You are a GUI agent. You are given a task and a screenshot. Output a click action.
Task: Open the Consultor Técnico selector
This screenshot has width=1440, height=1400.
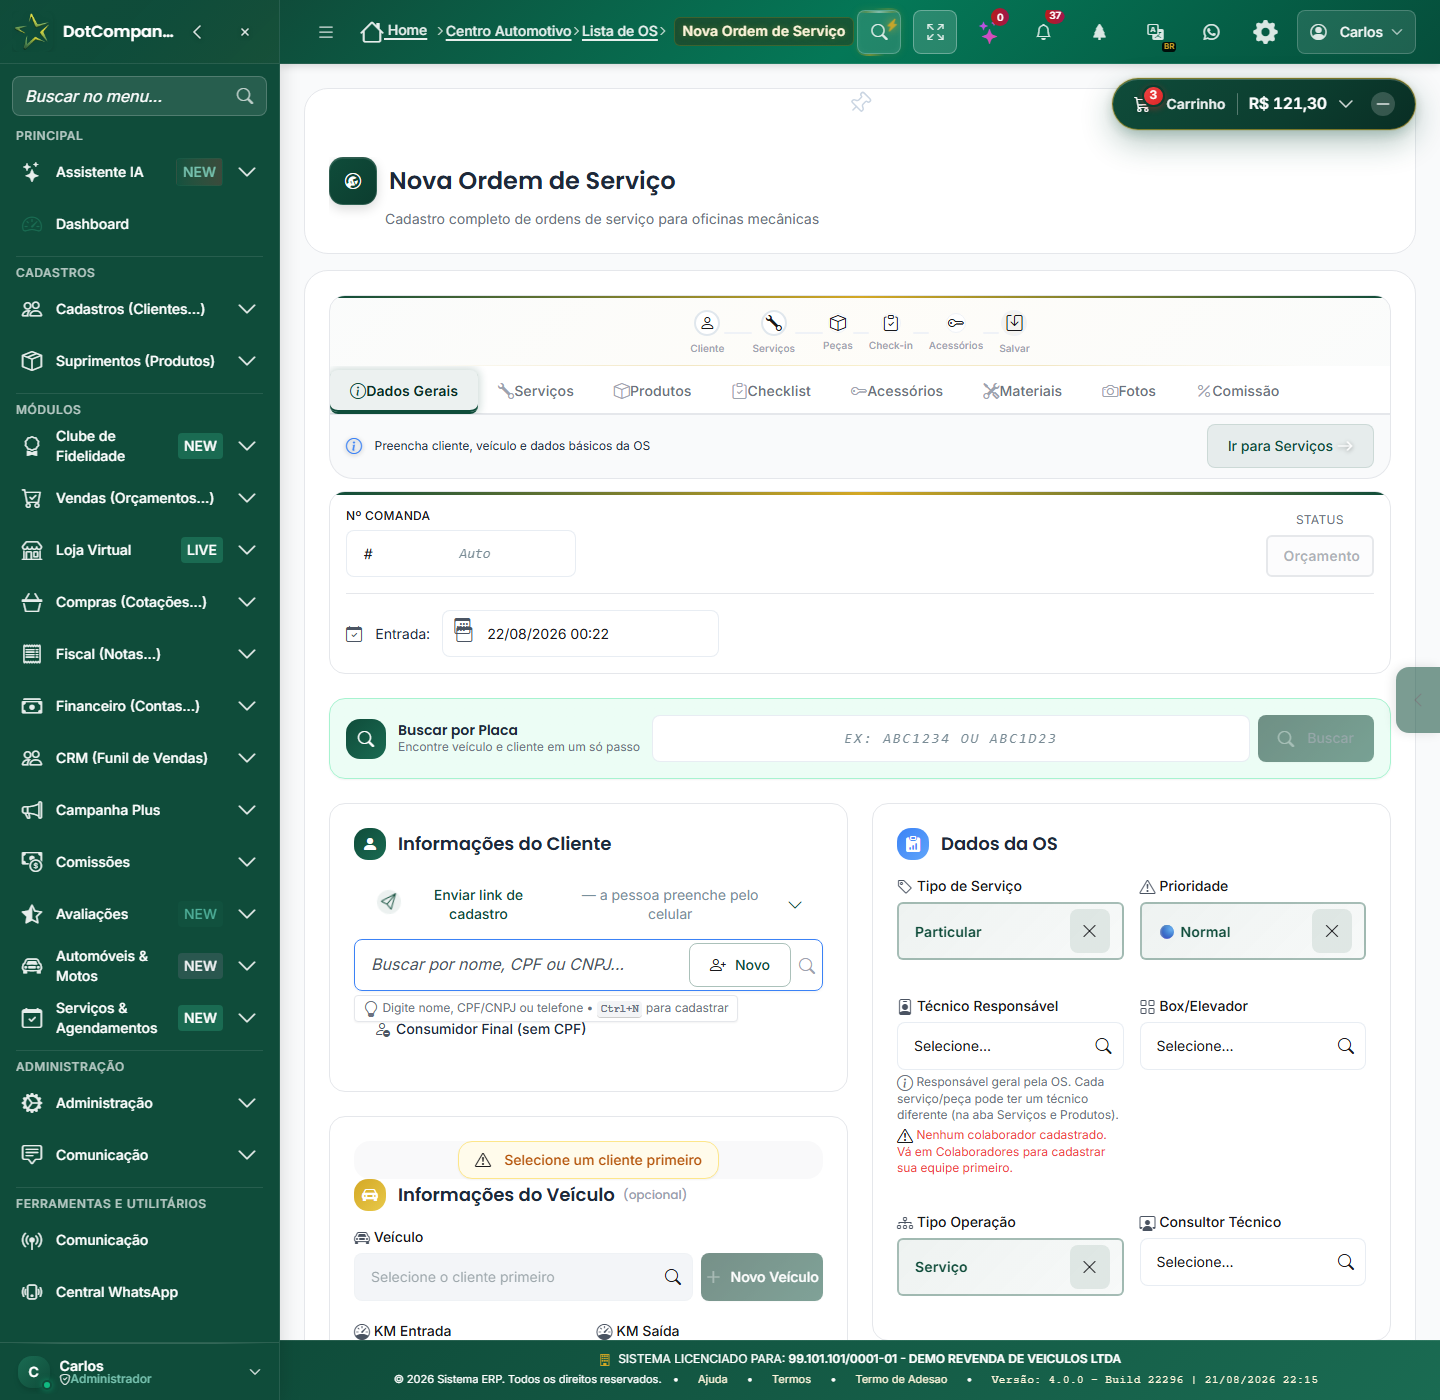1253,1262
